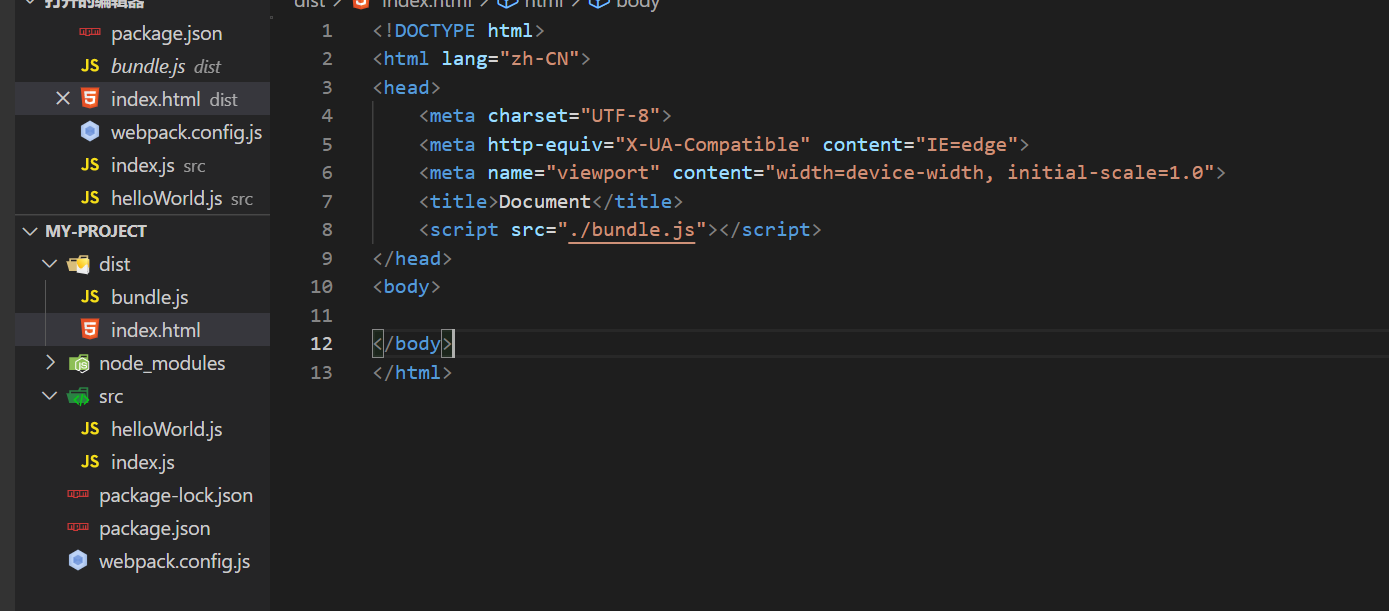1389x611 pixels.
Task: Click the src folder icon in the explorer
Action: coord(78,396)
